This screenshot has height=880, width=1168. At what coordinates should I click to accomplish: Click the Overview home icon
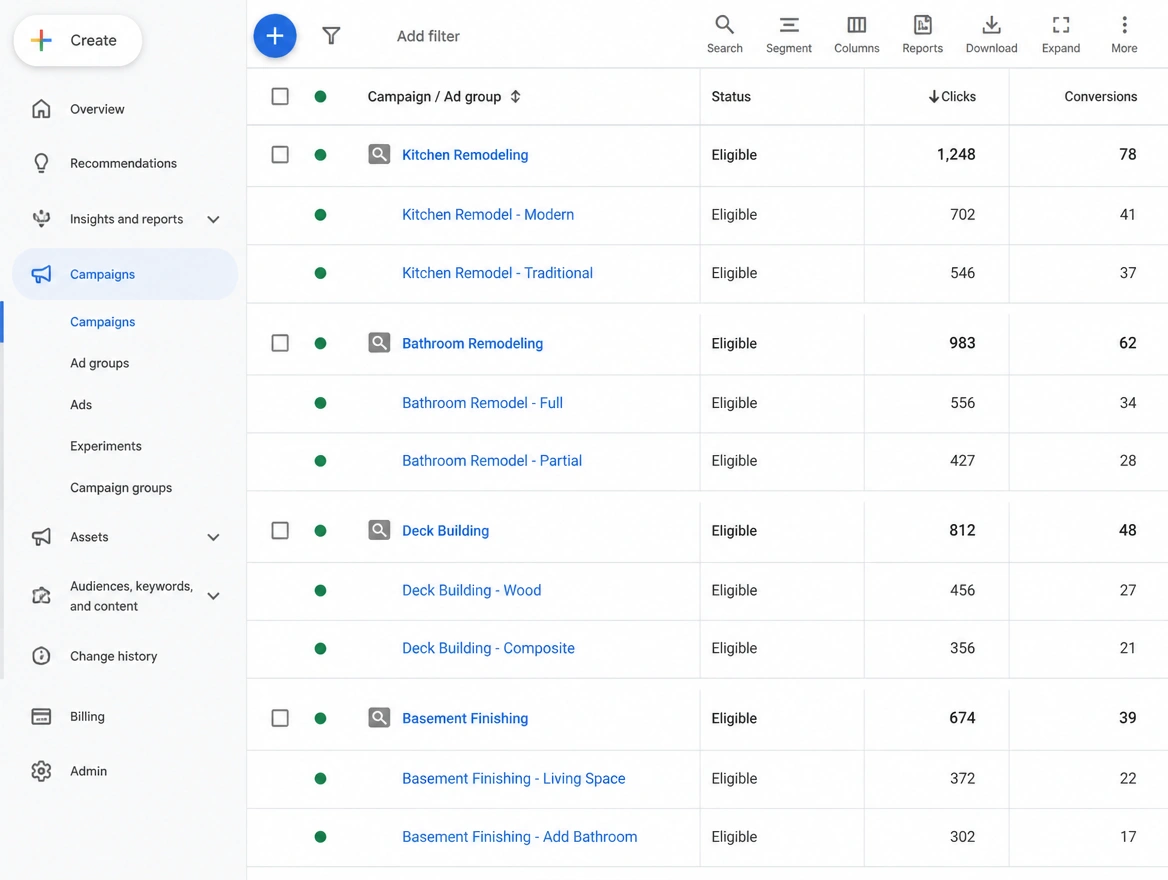point(41,109)
